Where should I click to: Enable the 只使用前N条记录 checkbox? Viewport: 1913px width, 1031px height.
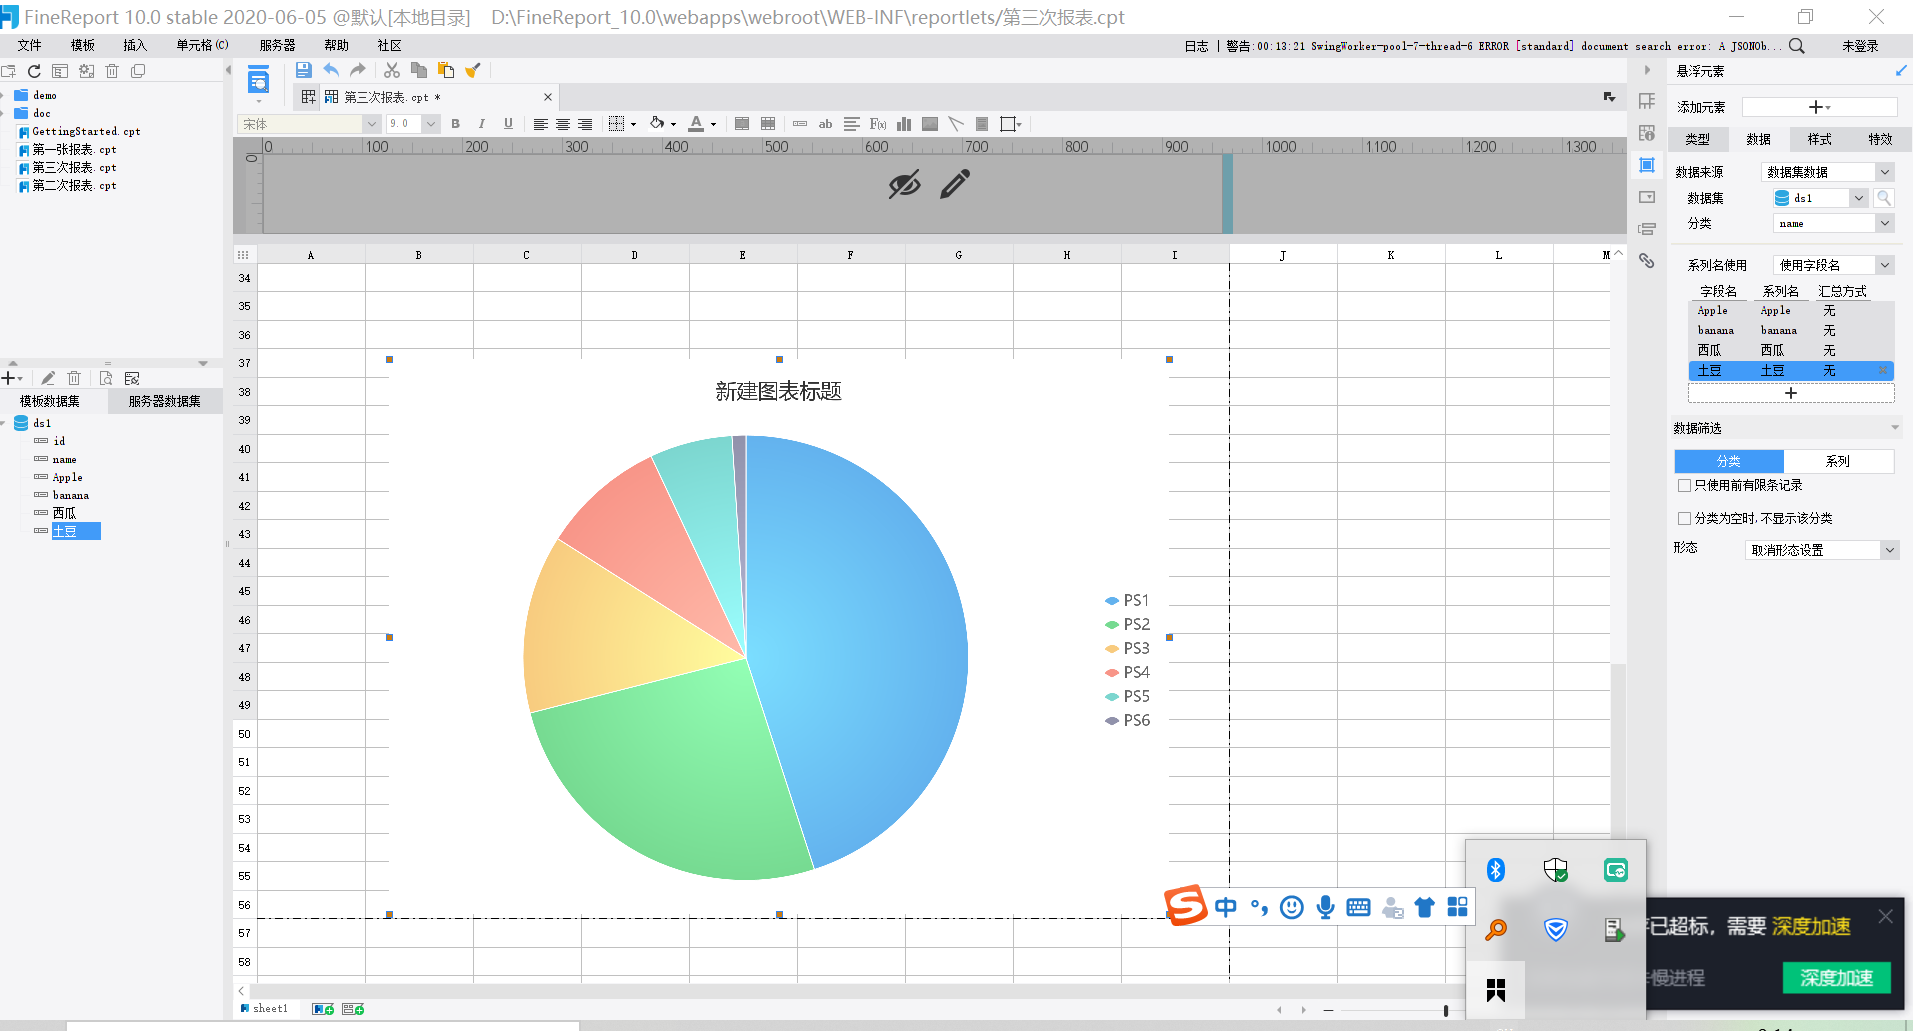coord(1685,485)
